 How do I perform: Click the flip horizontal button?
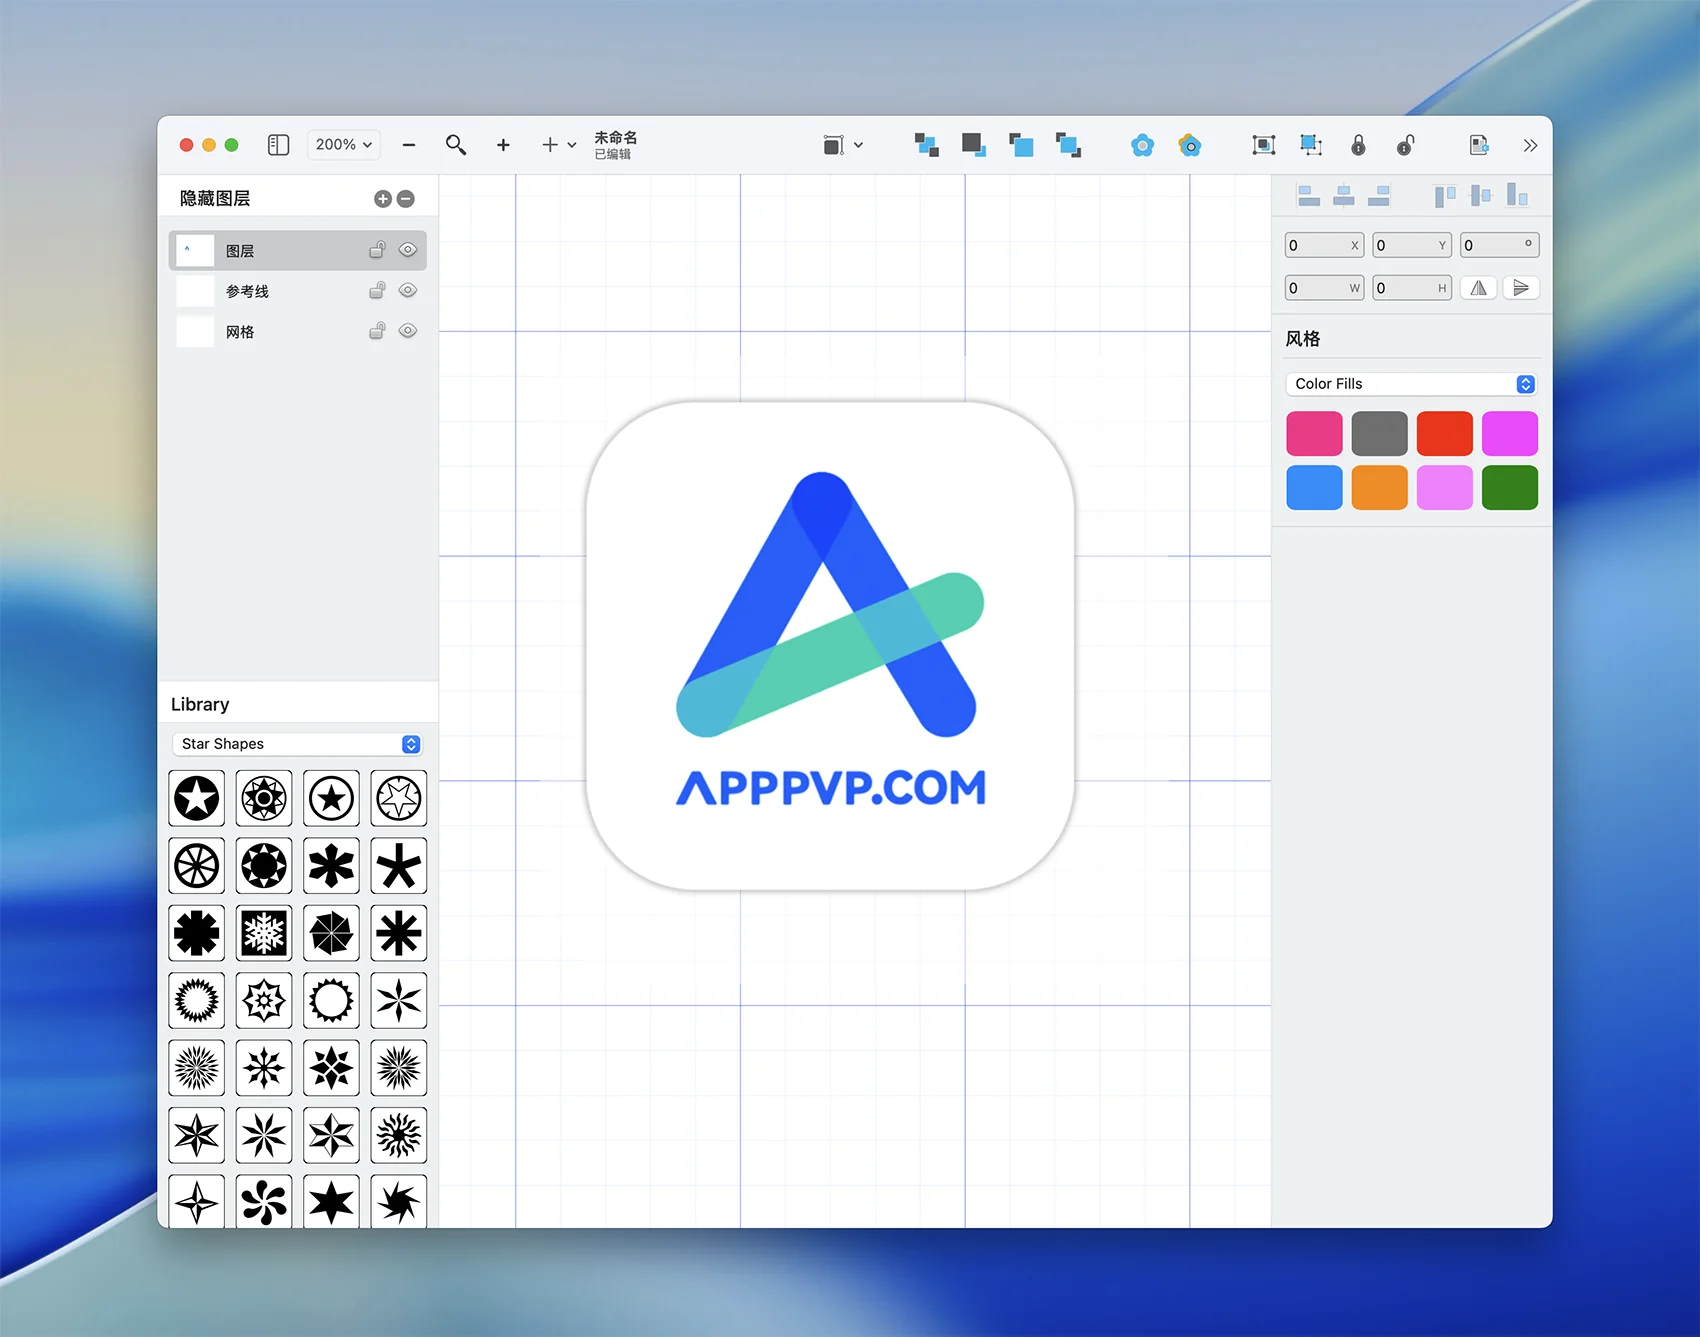click(x=1478, y=288)
